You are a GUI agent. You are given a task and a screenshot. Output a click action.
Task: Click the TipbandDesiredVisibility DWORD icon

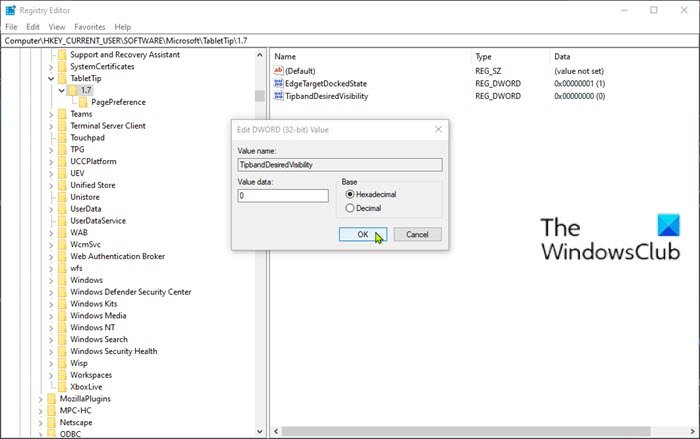(x=278, y=96)
